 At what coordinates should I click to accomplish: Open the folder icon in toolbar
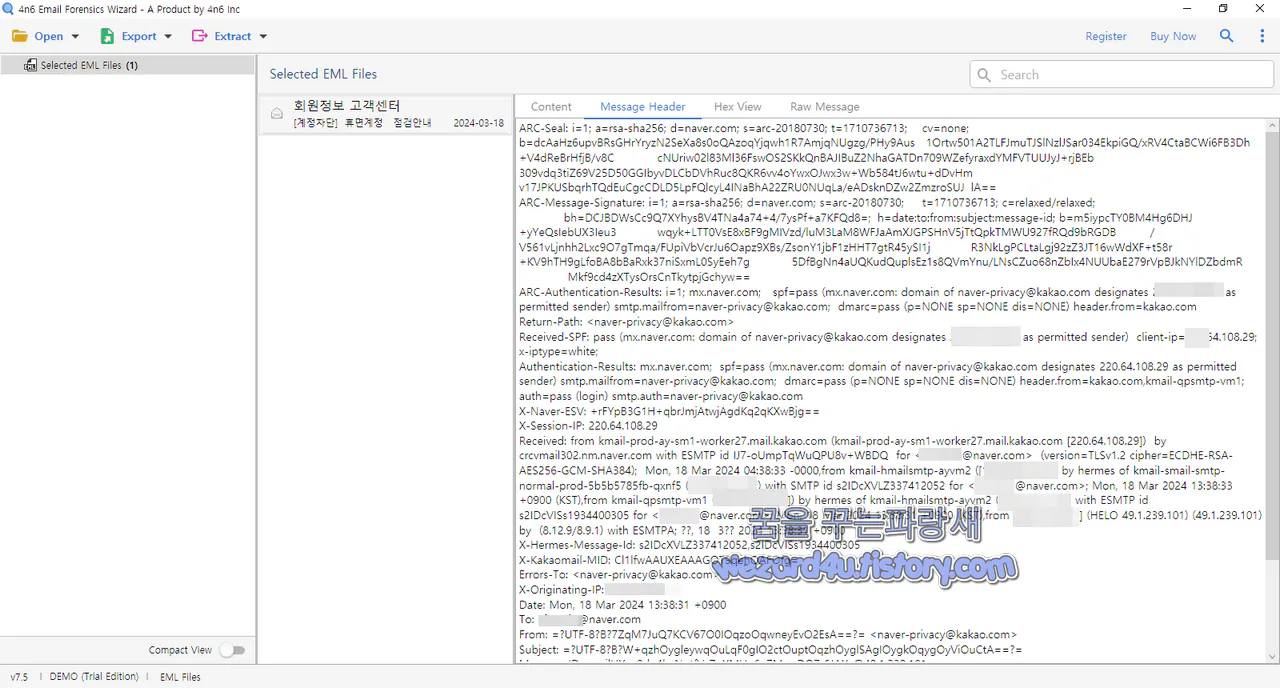tap(20, 36)
